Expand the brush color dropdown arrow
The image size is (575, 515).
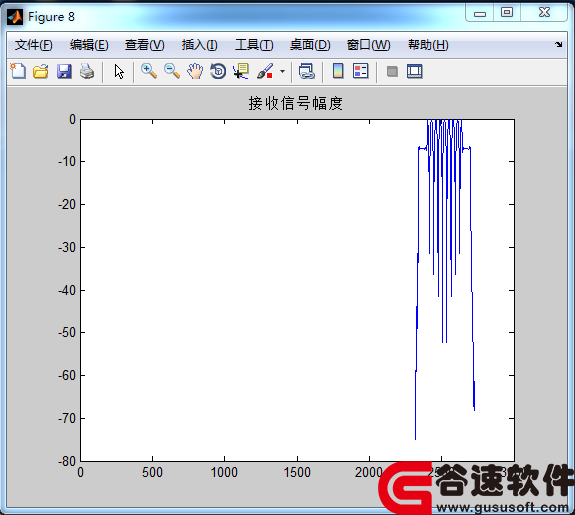click(282, 72)
